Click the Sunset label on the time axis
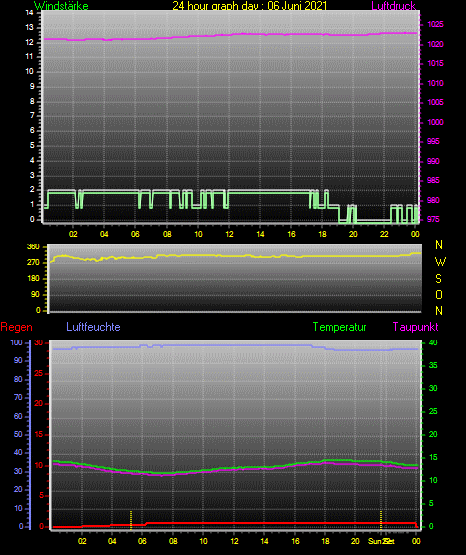The width and height of the screenshot is (466, 555). click(381, 541)
